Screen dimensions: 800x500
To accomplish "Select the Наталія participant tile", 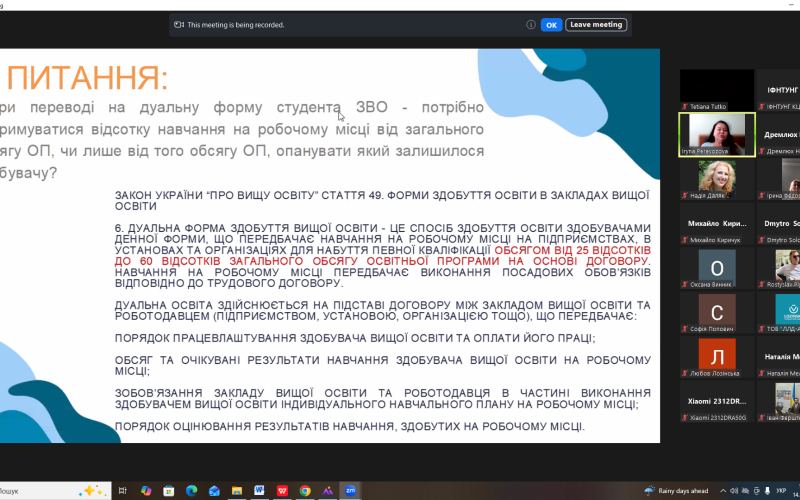I will pos(779,357).
